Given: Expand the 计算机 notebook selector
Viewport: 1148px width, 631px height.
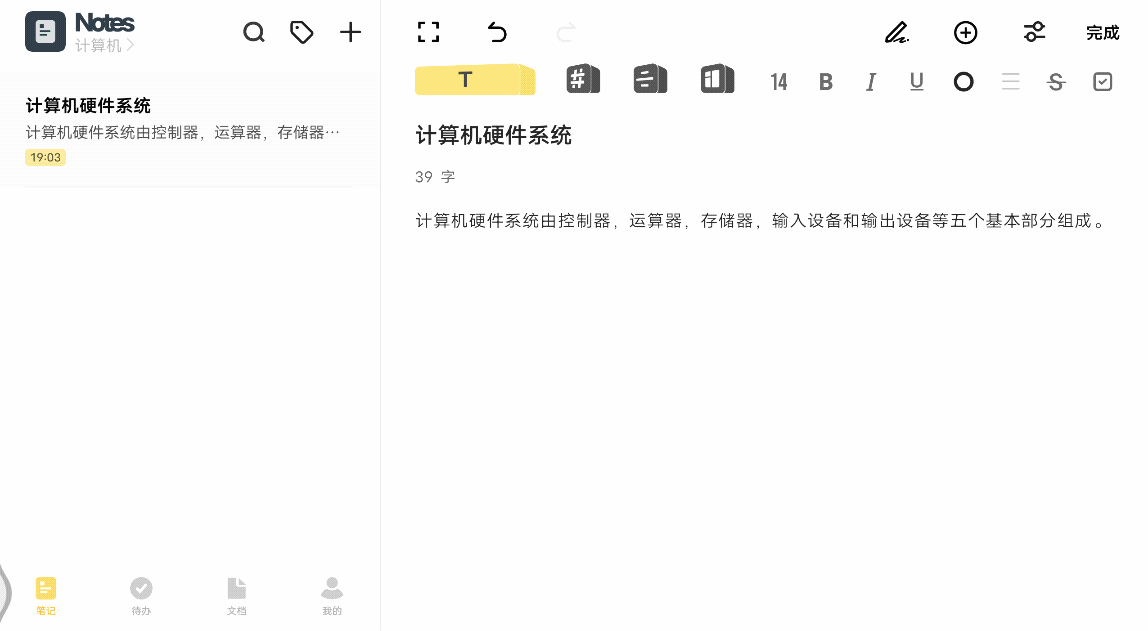Looking at the screenshot, I should 105,45.
